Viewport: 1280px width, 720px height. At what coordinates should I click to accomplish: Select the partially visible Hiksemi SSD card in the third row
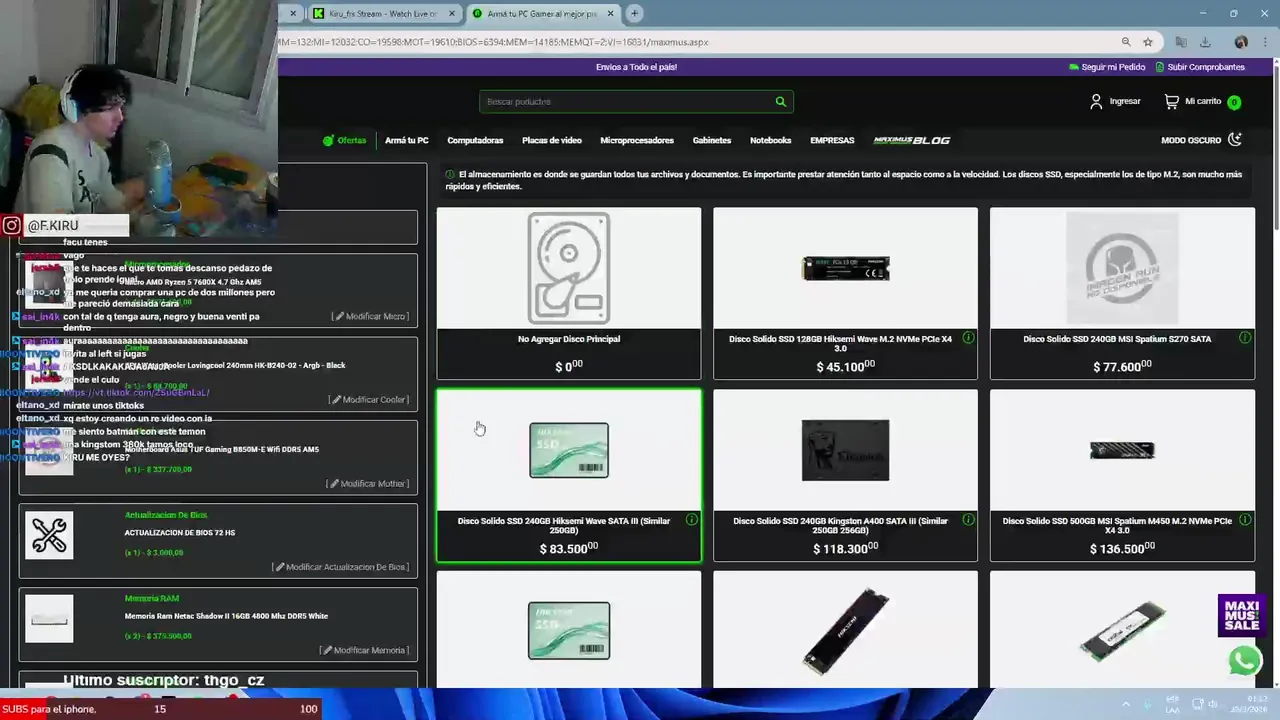click(569, 630)
